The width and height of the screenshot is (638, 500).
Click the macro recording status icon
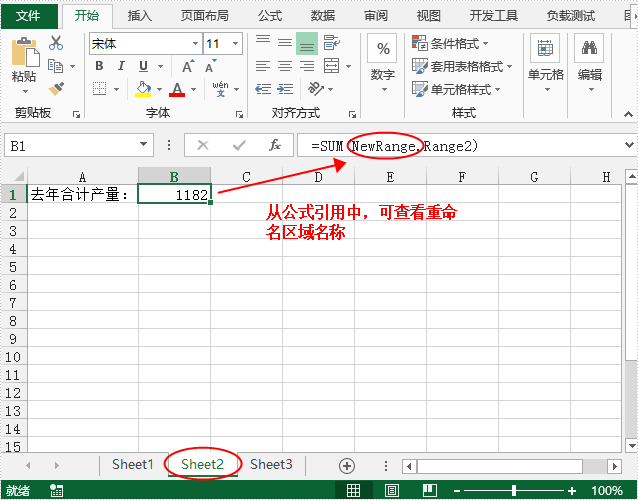[x=56, y=491]
